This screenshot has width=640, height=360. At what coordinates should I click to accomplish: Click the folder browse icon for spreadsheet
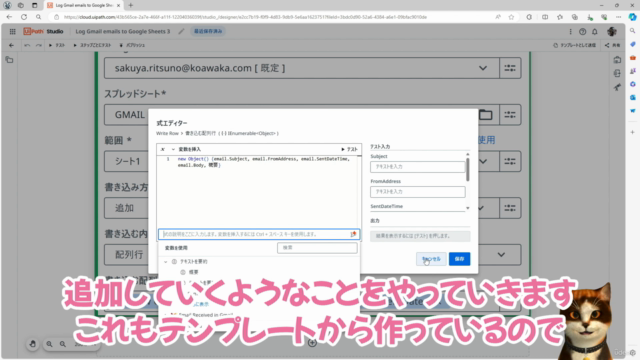485,115
